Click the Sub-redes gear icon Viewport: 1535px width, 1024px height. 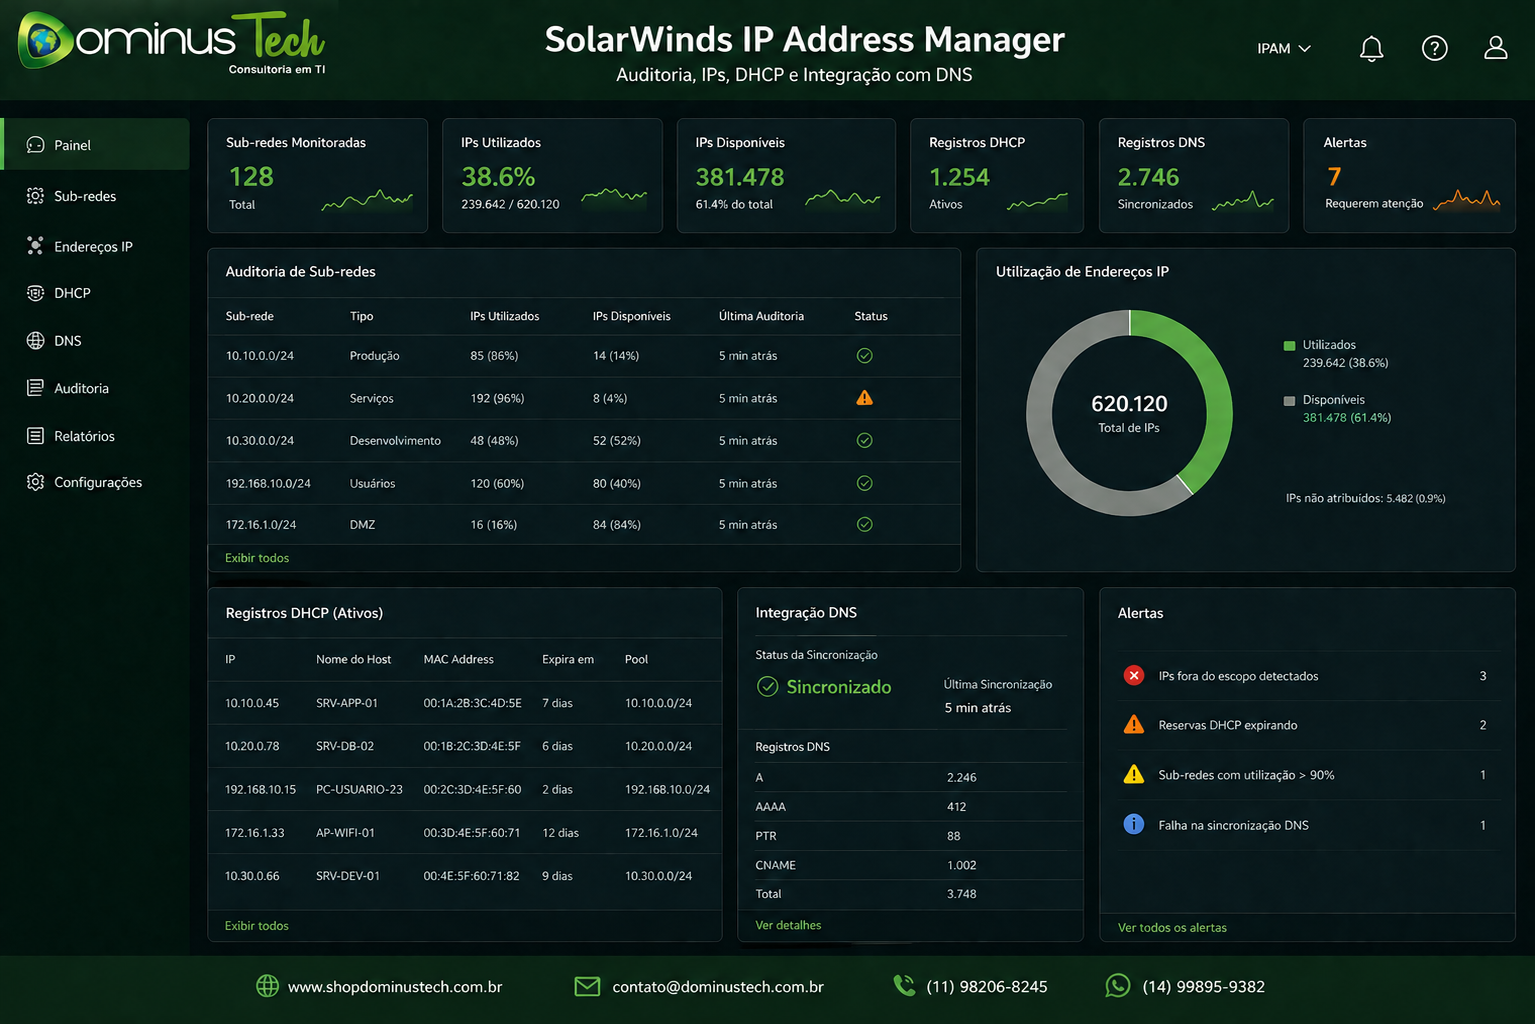point(35,196)
